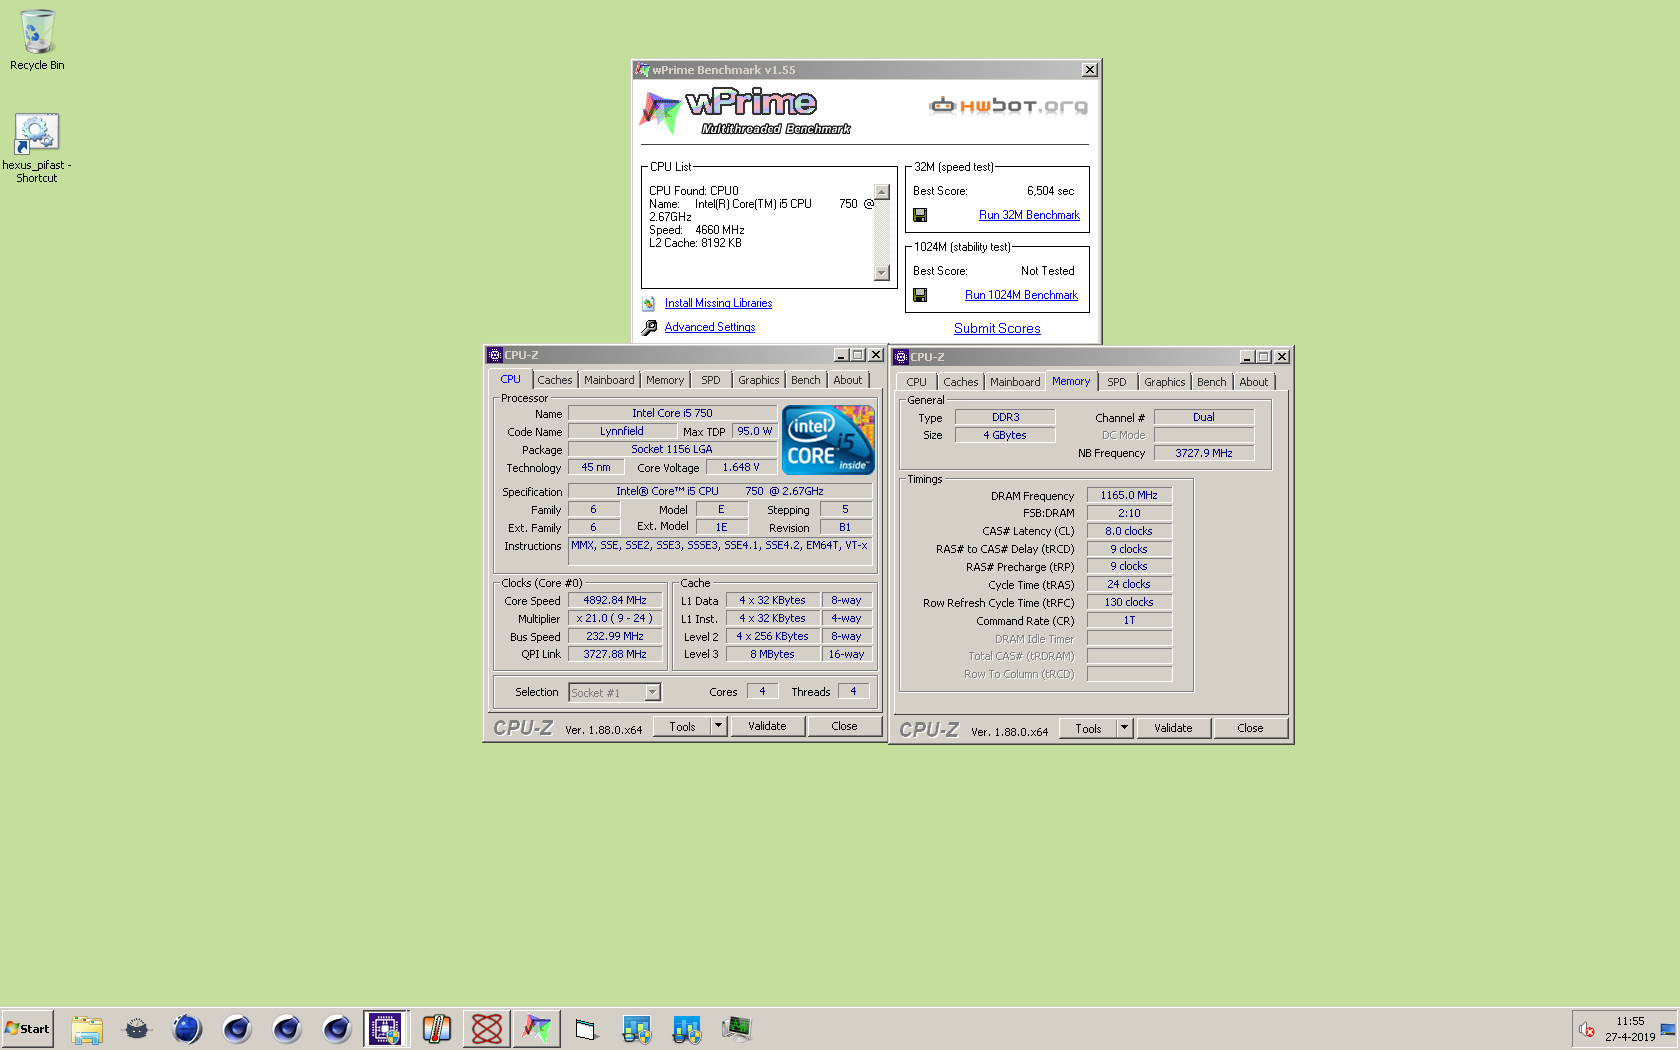Click the icon next to Install Missing Libraries
This screenshot has height=1050, width=1680.
click(649, 303)
